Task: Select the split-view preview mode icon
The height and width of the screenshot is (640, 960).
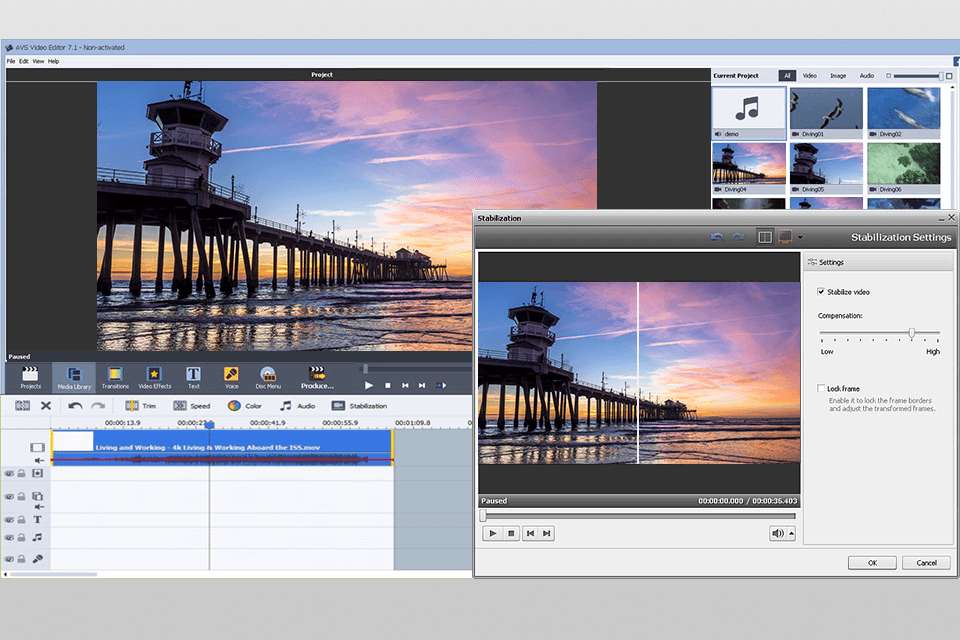Action: click(x=765, y=237)
